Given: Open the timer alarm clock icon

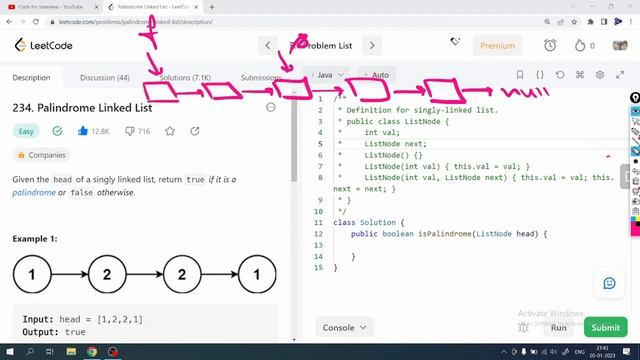Looking at the screenshot, I should [x=550, y=45].
